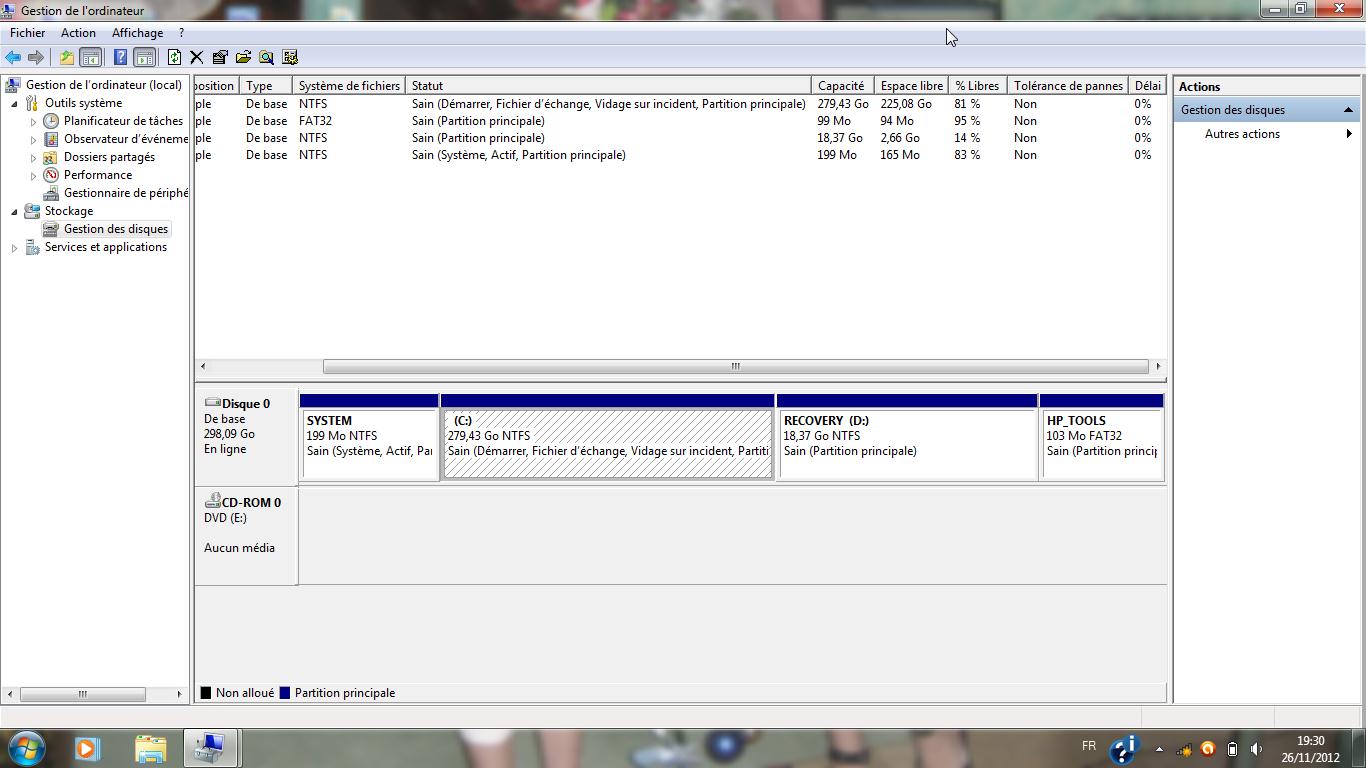Collapse the Outils système tree node

pos(14,103)
